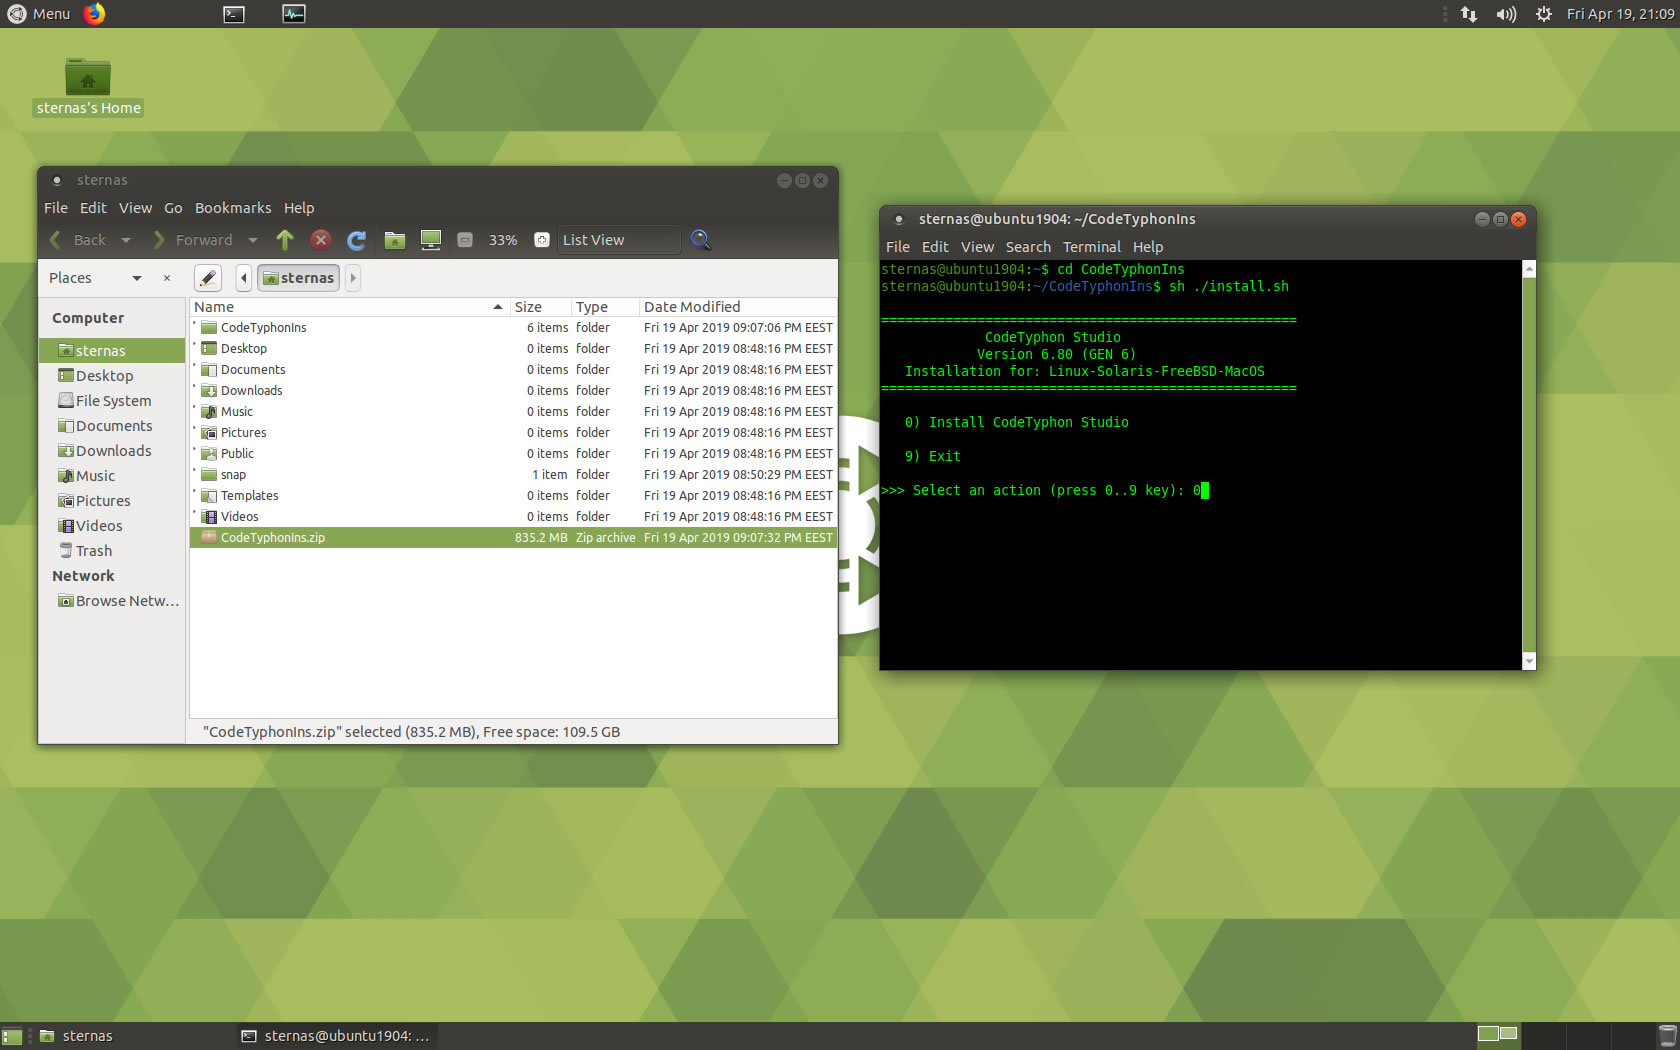The width and height of the screenshot is (1680, 1050).
Task: Select the Public folder row
Action: 513,453
